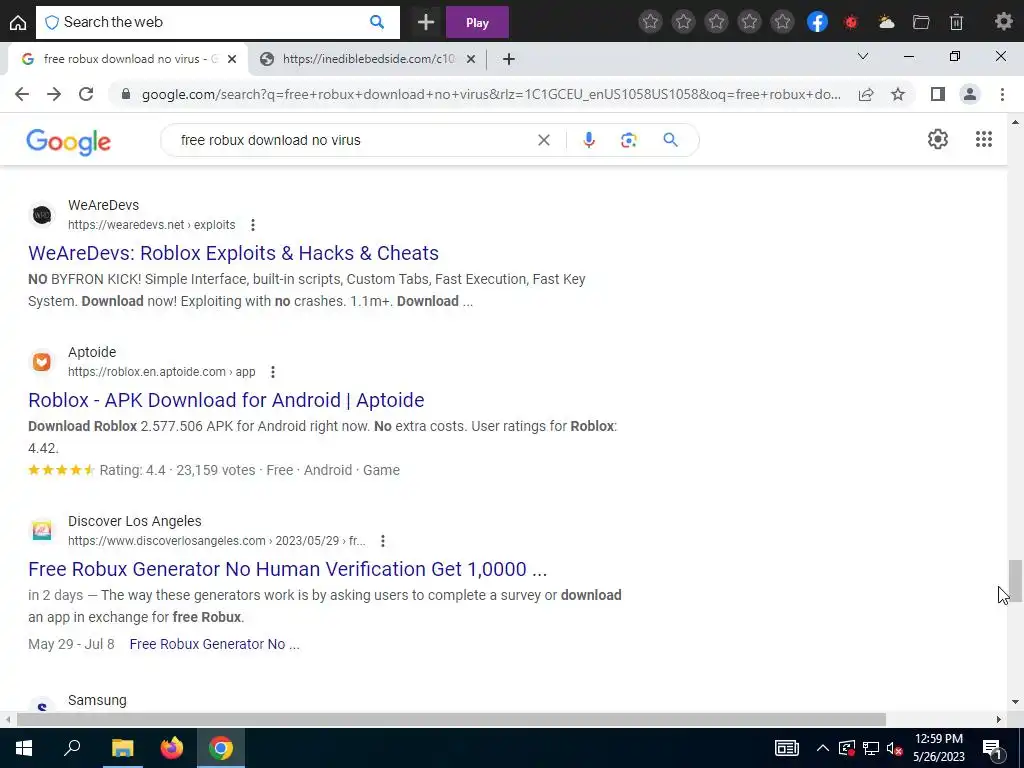This screenshot has height=768, width=1024.
Task: Open Google apps grid
Action: [984, 139]
